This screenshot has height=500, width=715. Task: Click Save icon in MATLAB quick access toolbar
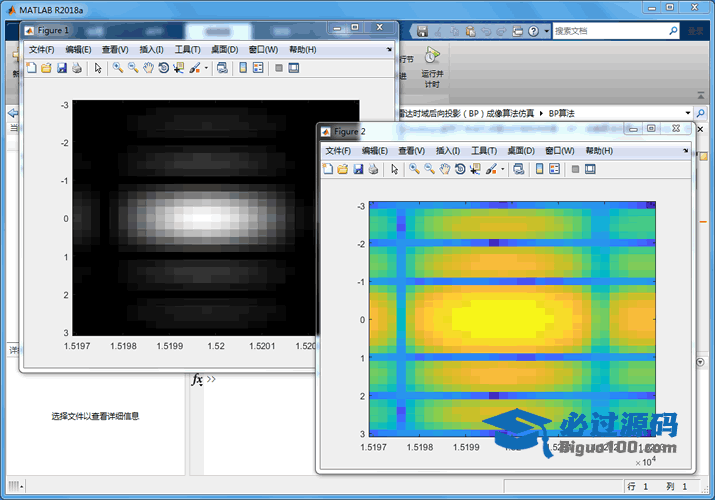(x=422, y=31)
